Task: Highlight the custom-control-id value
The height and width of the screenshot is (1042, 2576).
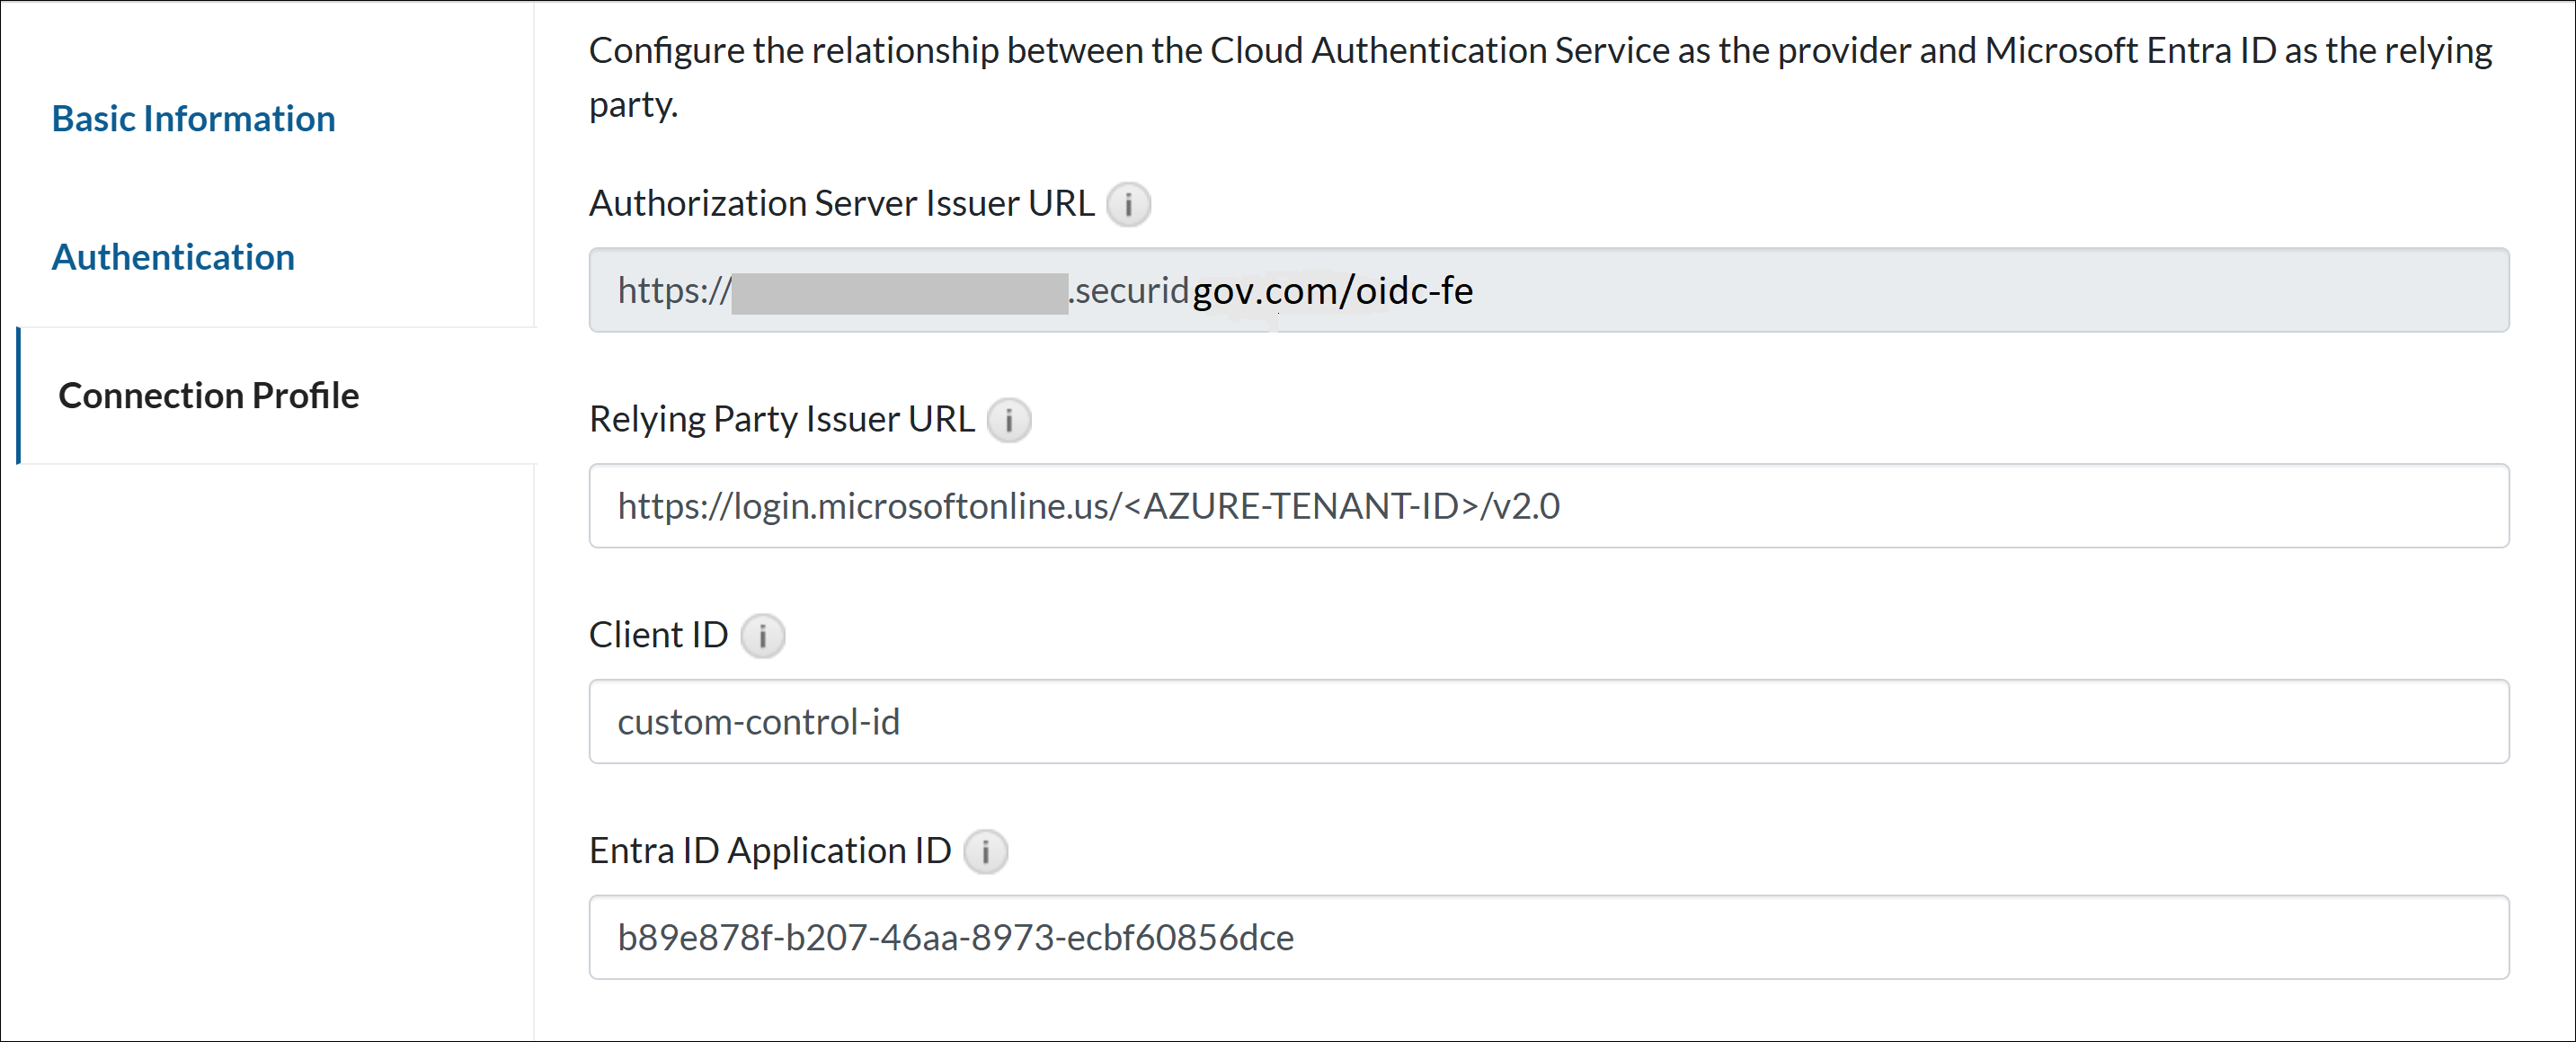Action: 758,722
